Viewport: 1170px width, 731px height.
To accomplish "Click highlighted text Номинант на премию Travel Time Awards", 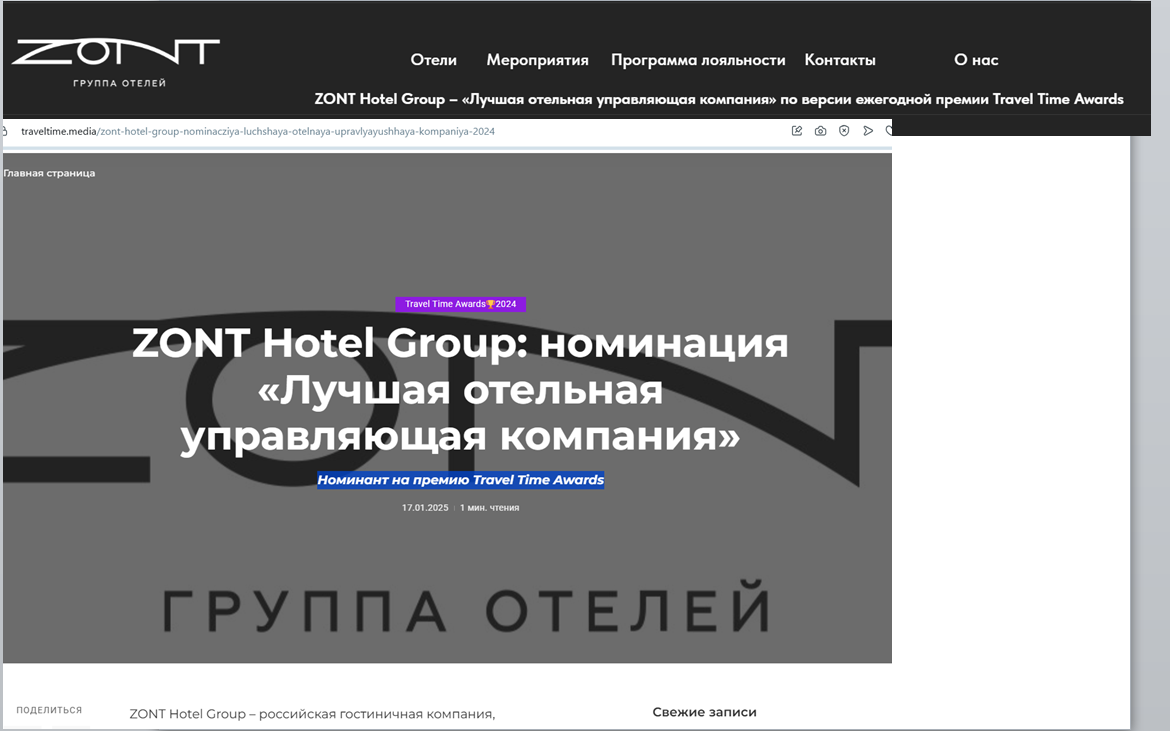I will [460, 480].
